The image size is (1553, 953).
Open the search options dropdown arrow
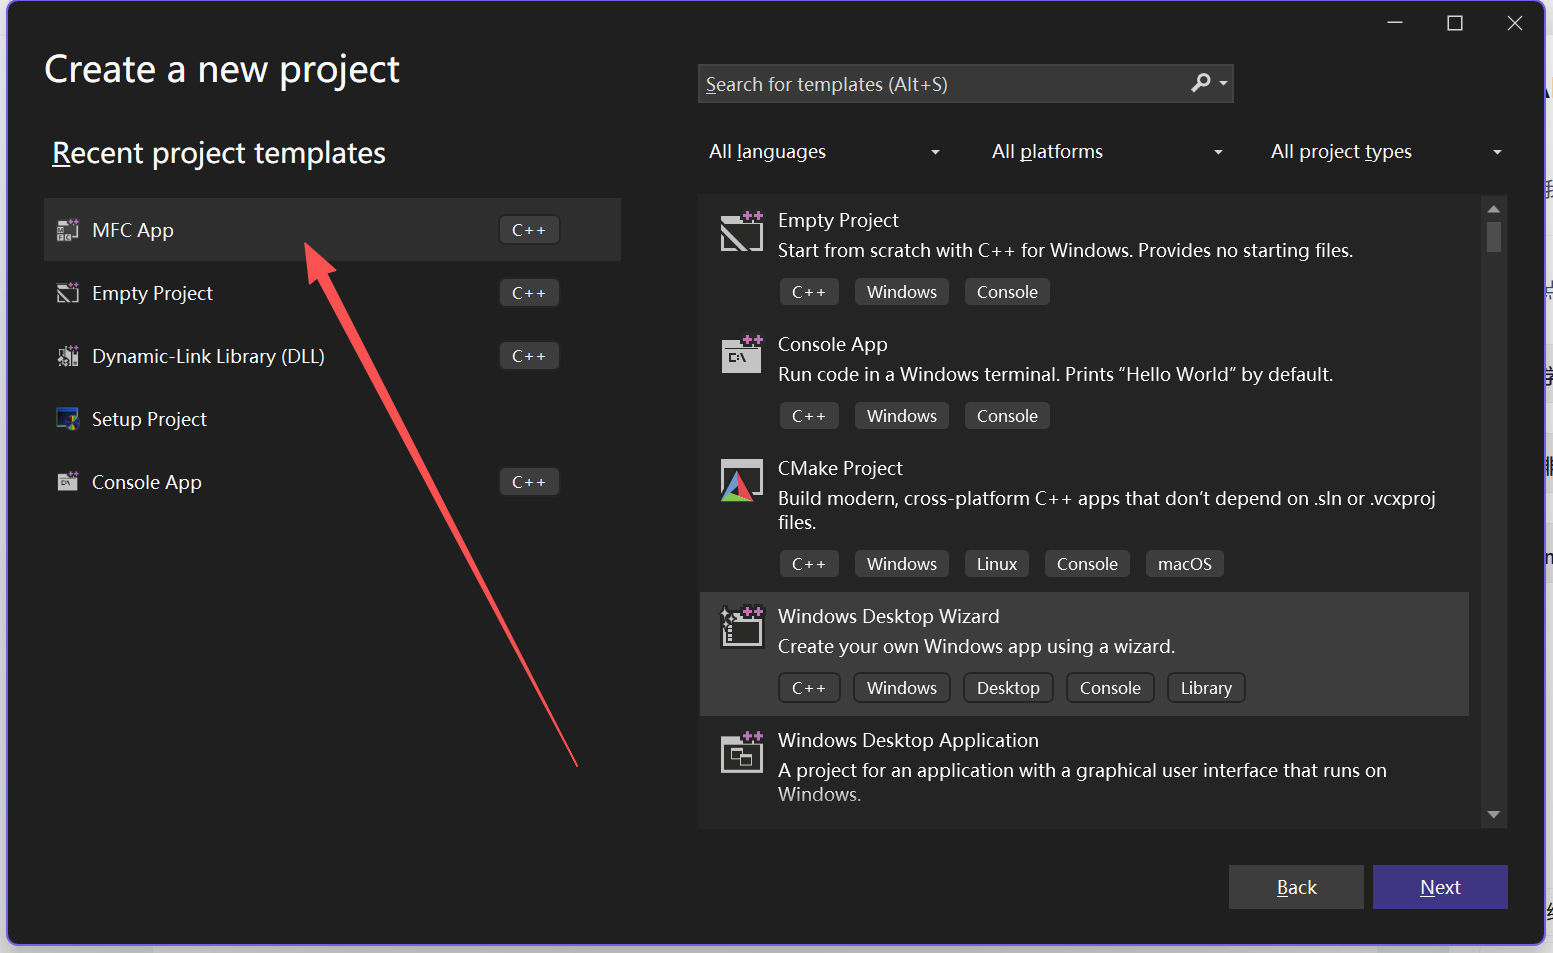[x=1223, y=84]
